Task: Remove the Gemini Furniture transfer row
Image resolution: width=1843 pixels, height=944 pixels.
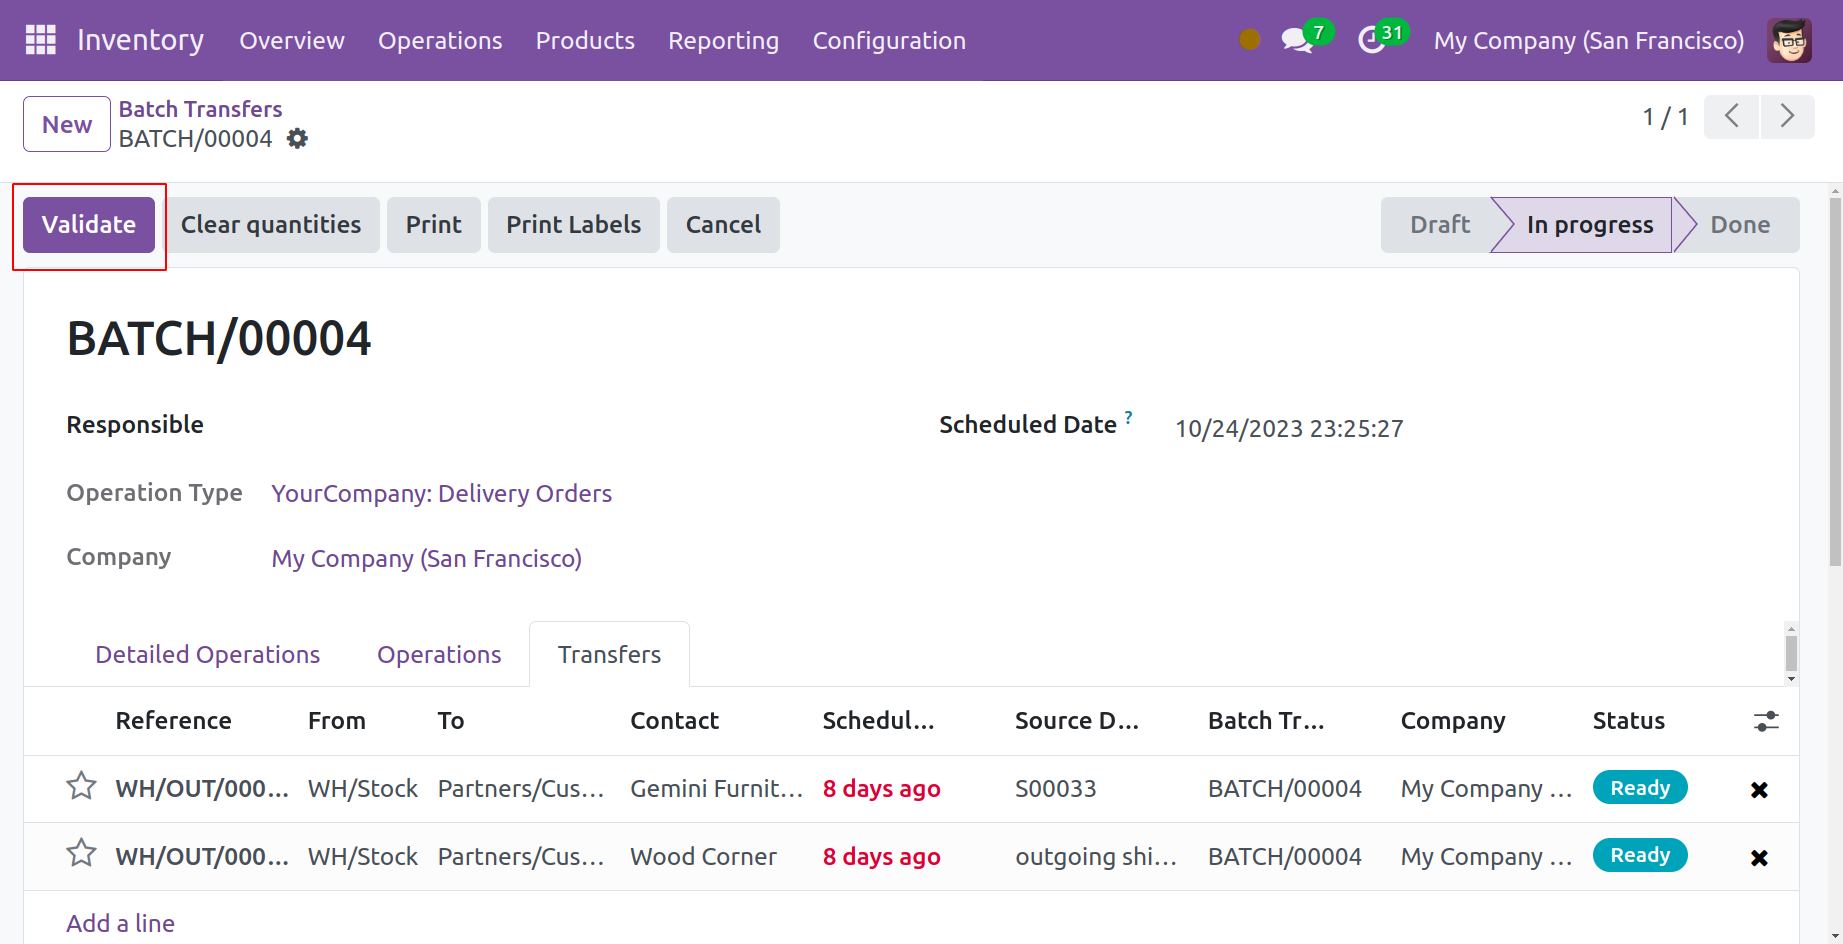Action: tap(1759, 790)
